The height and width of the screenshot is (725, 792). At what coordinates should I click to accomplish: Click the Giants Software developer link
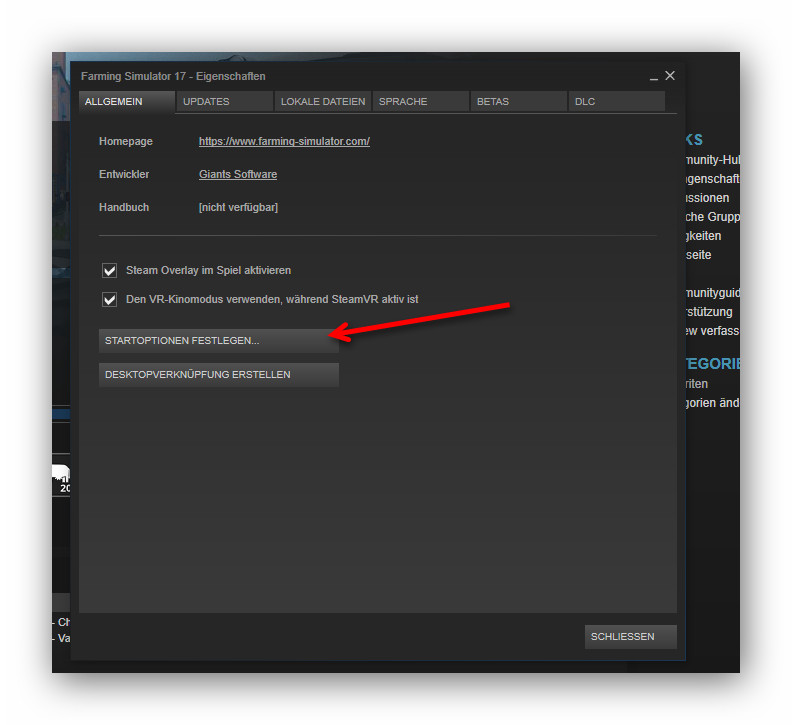(x=238, y=175)
